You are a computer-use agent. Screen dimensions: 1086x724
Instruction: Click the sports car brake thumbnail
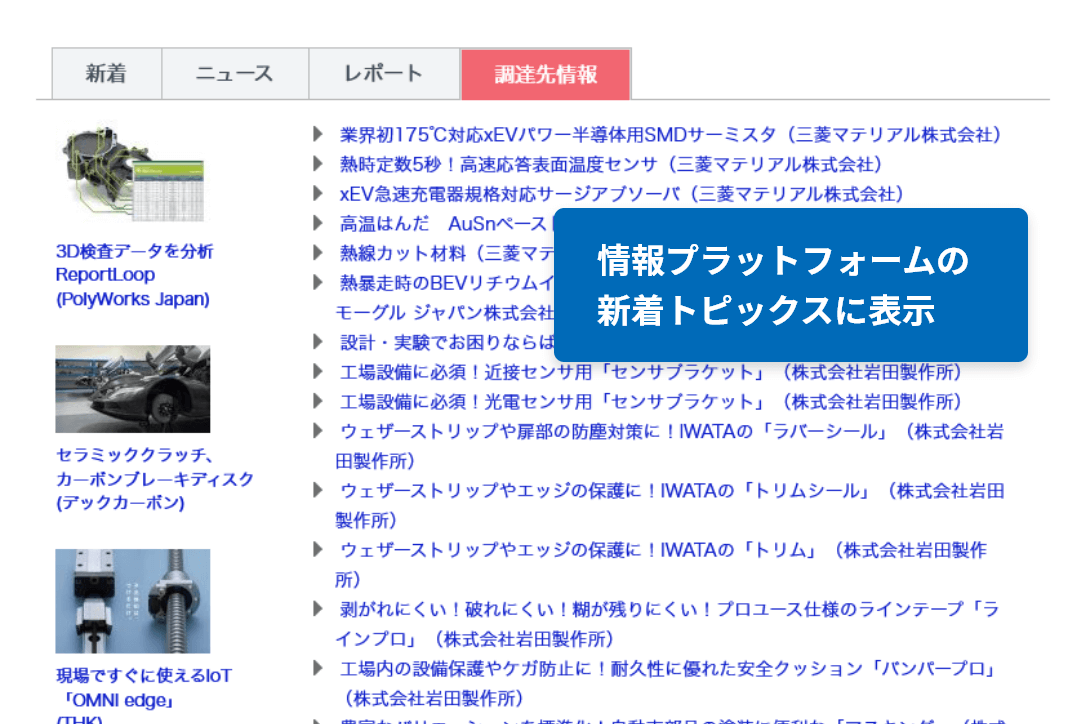tap(133, 389)
